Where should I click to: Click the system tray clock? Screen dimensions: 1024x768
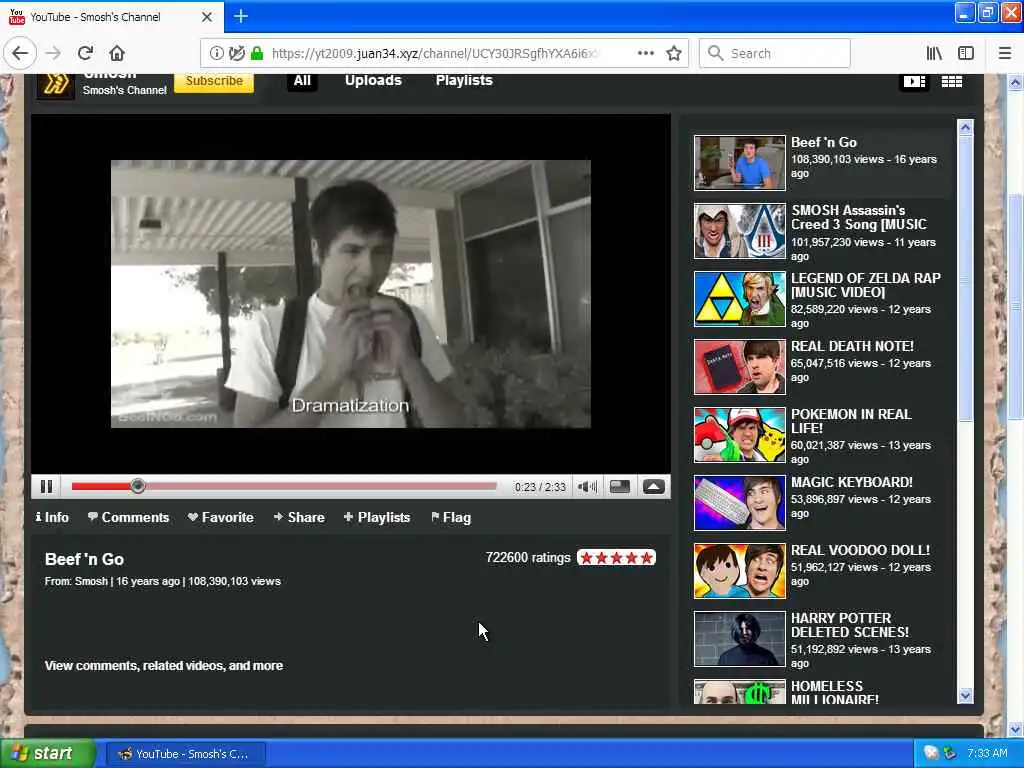(987, 753)
